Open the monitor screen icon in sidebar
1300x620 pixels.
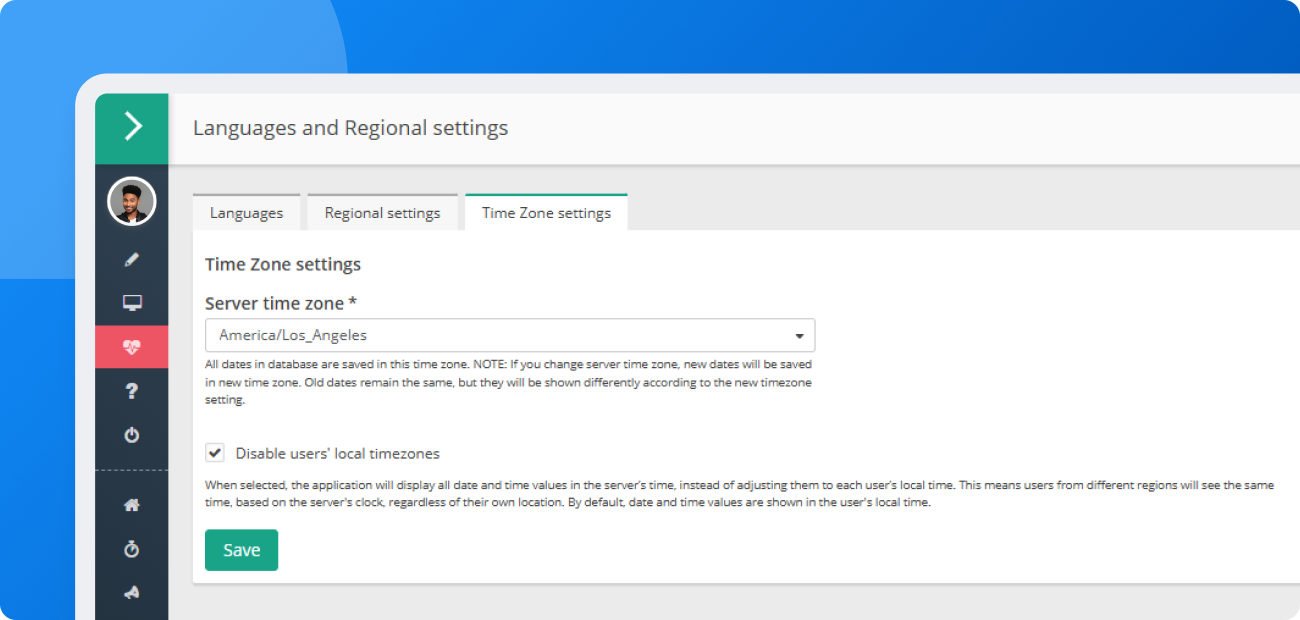pos(132,303)
